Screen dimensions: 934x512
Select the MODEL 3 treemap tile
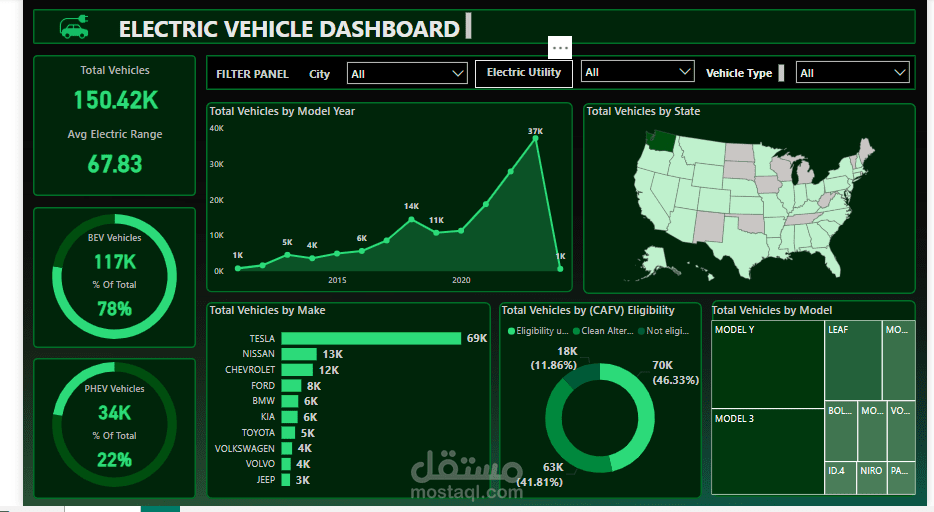768,451
